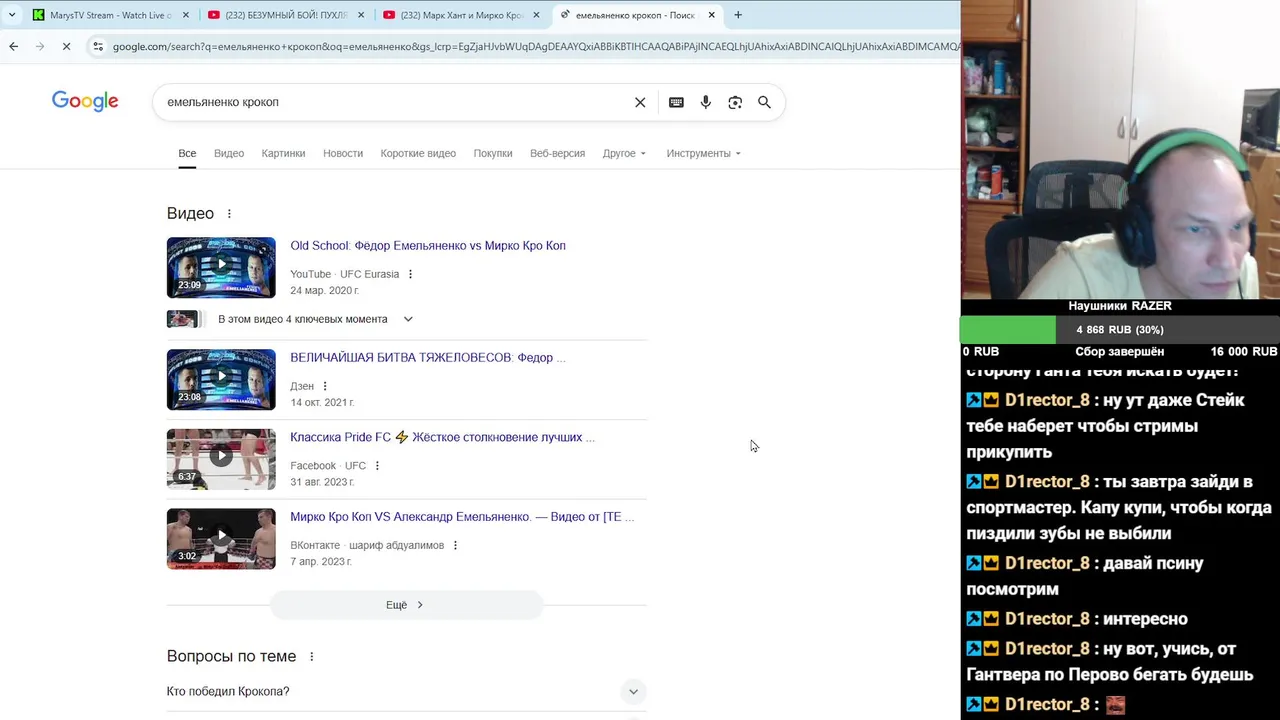Open ВЕЛИЧАЙШАЯ БИТВА ТЯЖЕЛОВЕСОВ link

coord(428,357)
